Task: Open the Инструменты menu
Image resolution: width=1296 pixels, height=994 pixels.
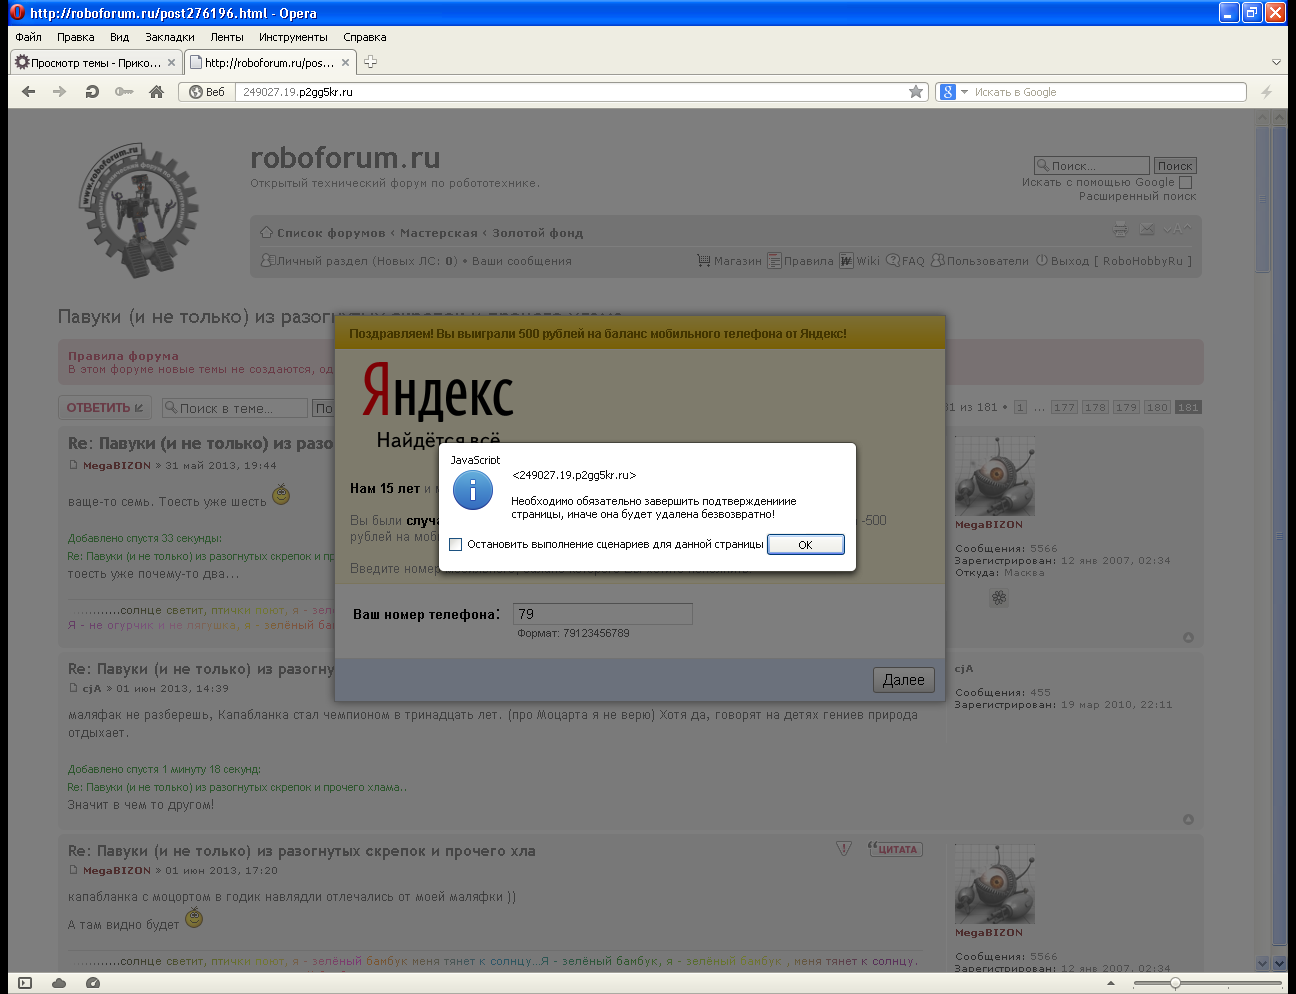Action: pyautogui.click(x=293, y=37)
